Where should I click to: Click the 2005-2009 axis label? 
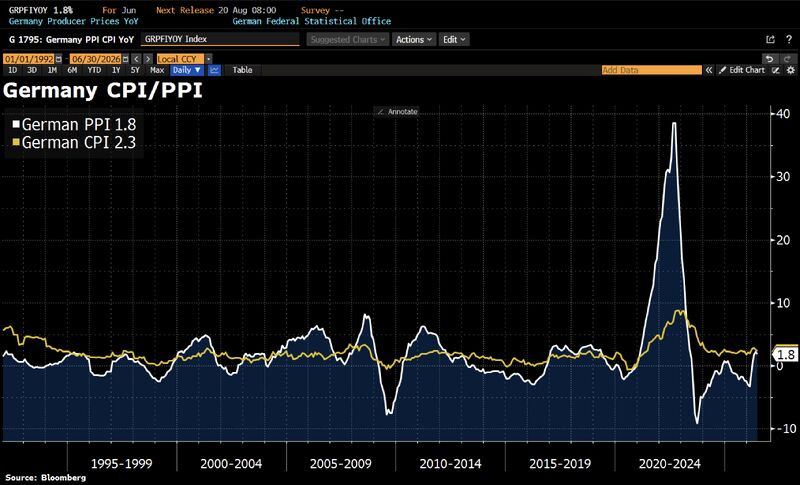tap(341, 464)
